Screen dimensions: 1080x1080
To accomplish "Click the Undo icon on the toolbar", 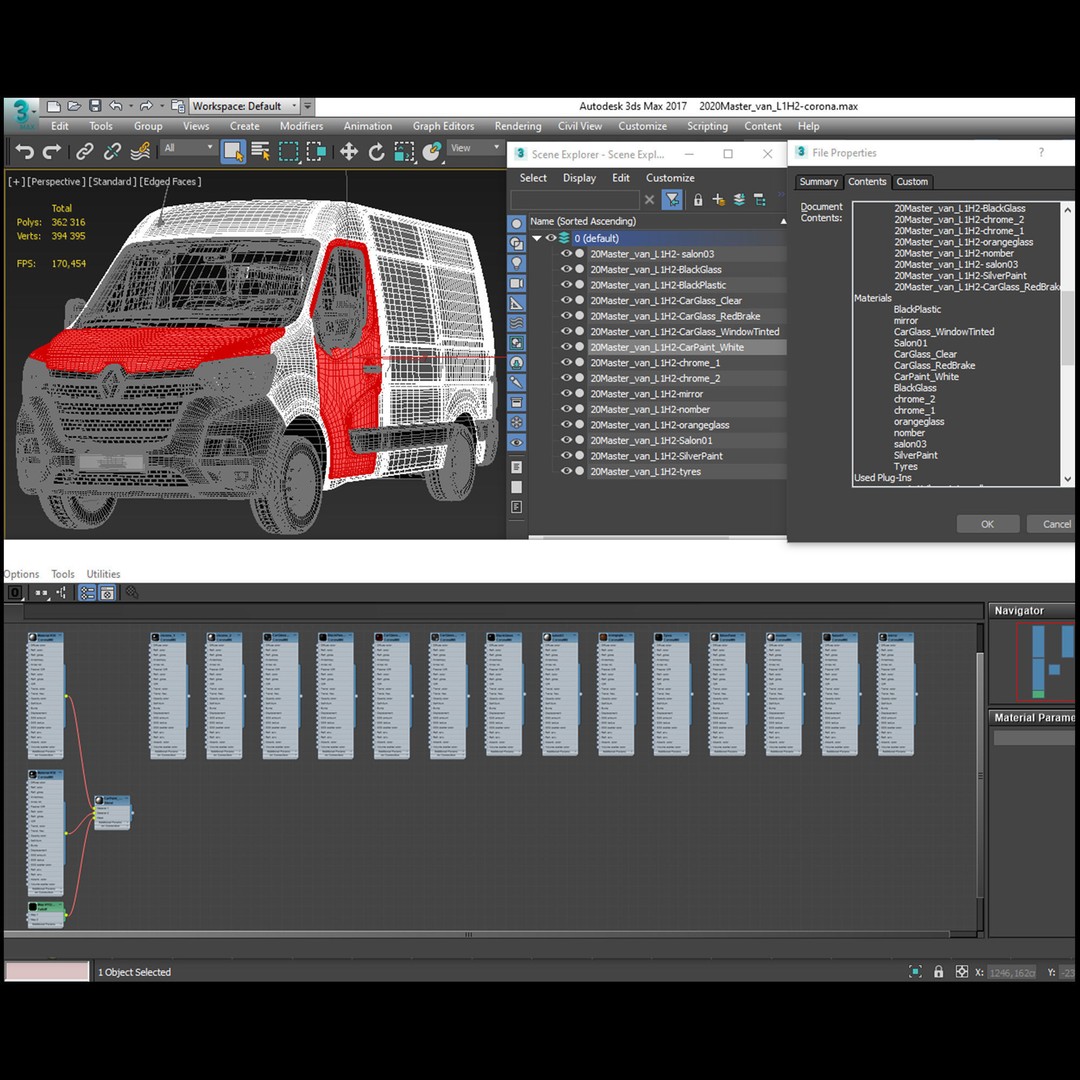I will click(24, 151).
